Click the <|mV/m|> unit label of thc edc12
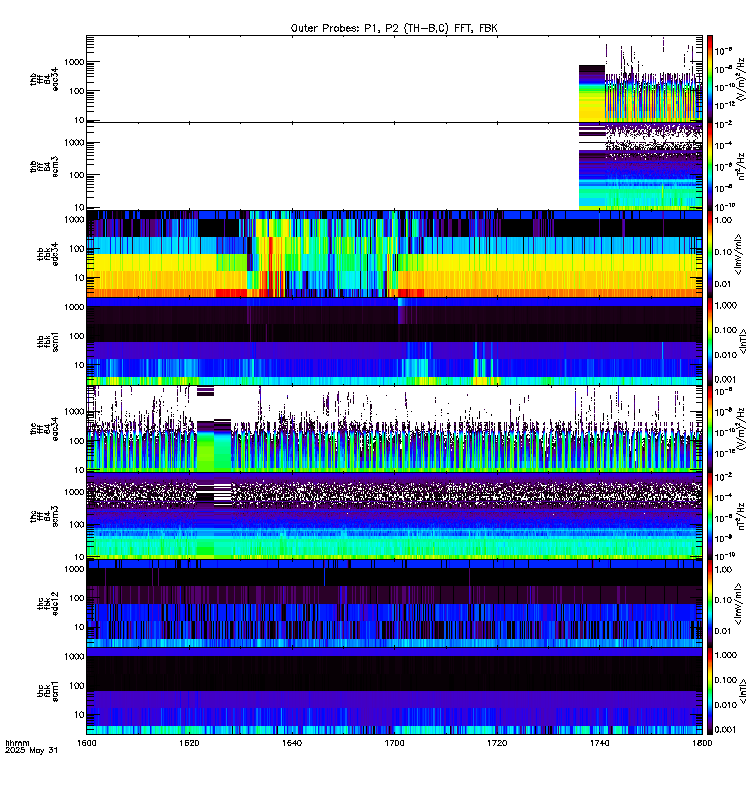750x800 pixels. (739, 605)
